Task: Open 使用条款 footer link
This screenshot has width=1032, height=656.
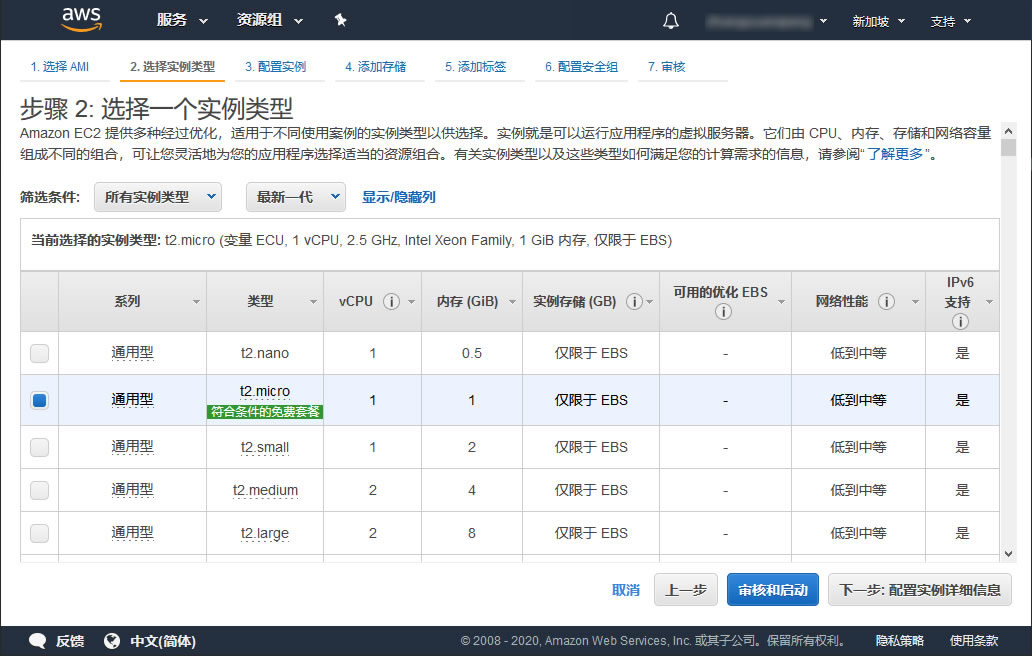Action: coord(974,641)
